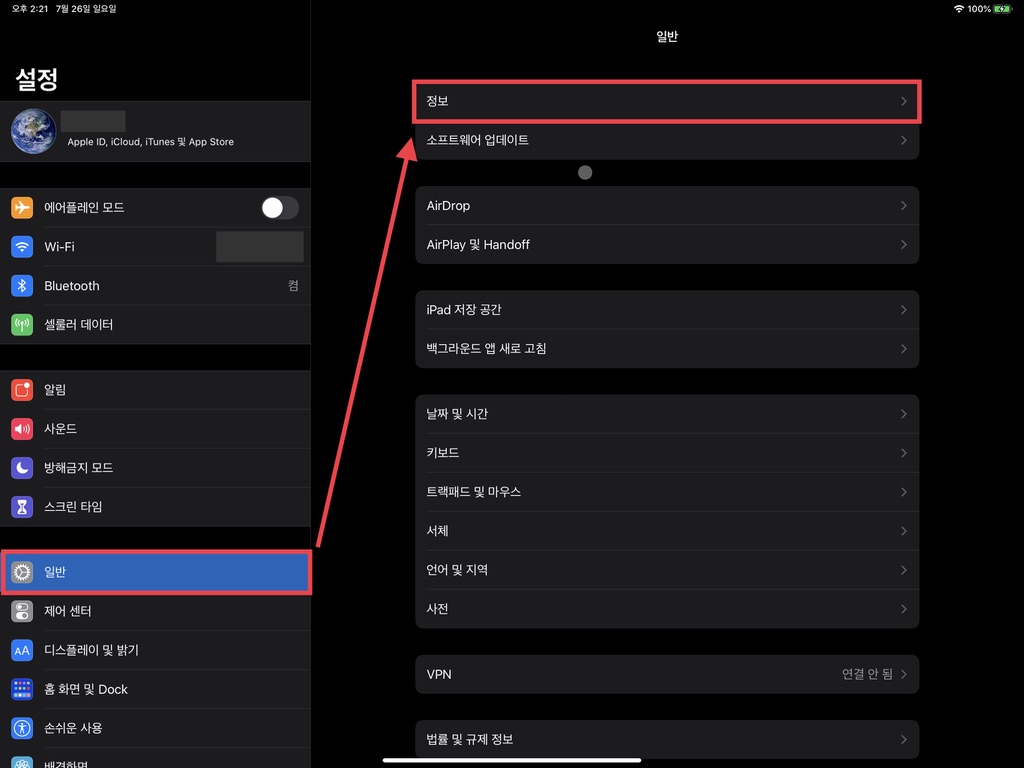Select 일반 in the settings sidebar

click(155, 572)
